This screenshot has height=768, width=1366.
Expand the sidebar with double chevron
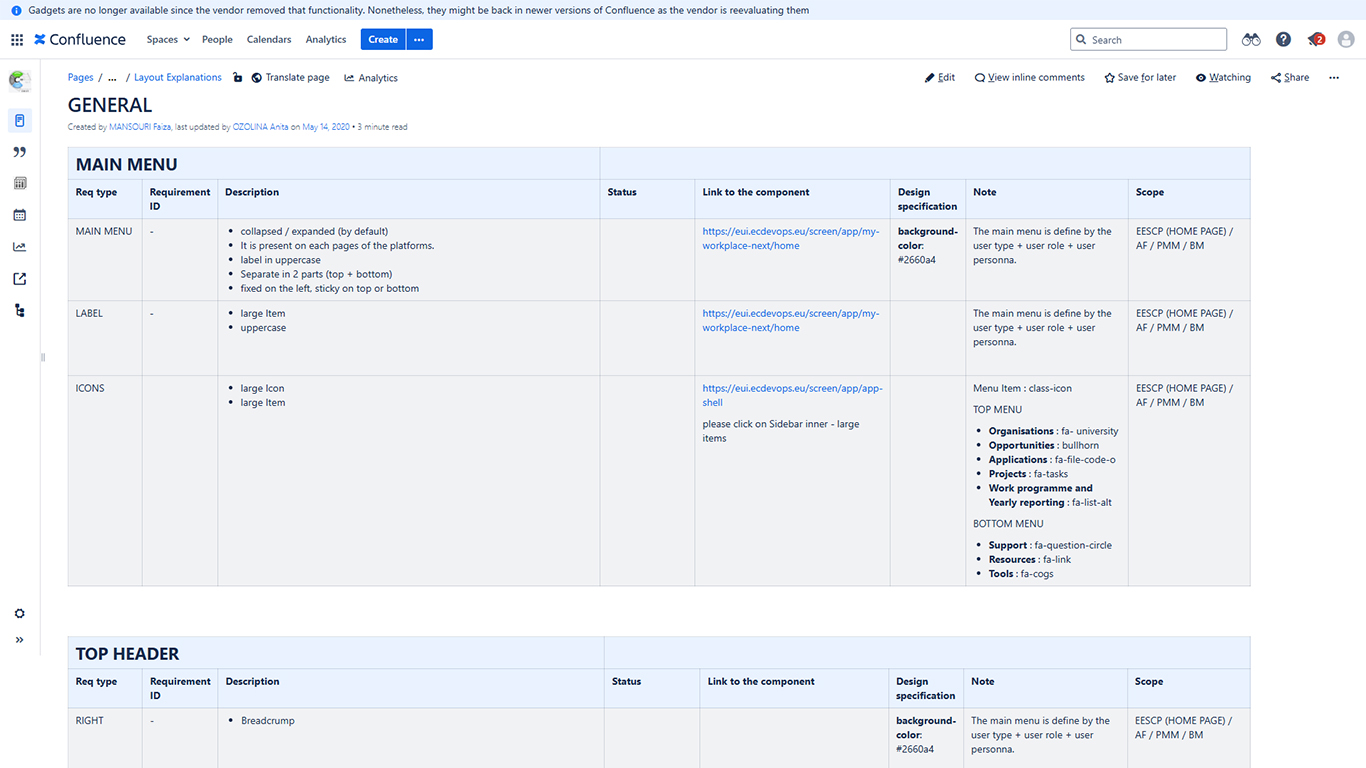click(x=19, y=640)
